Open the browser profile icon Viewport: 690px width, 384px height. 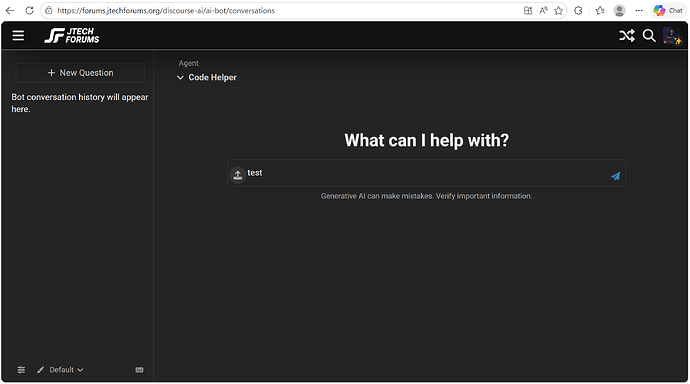[620, 11]
